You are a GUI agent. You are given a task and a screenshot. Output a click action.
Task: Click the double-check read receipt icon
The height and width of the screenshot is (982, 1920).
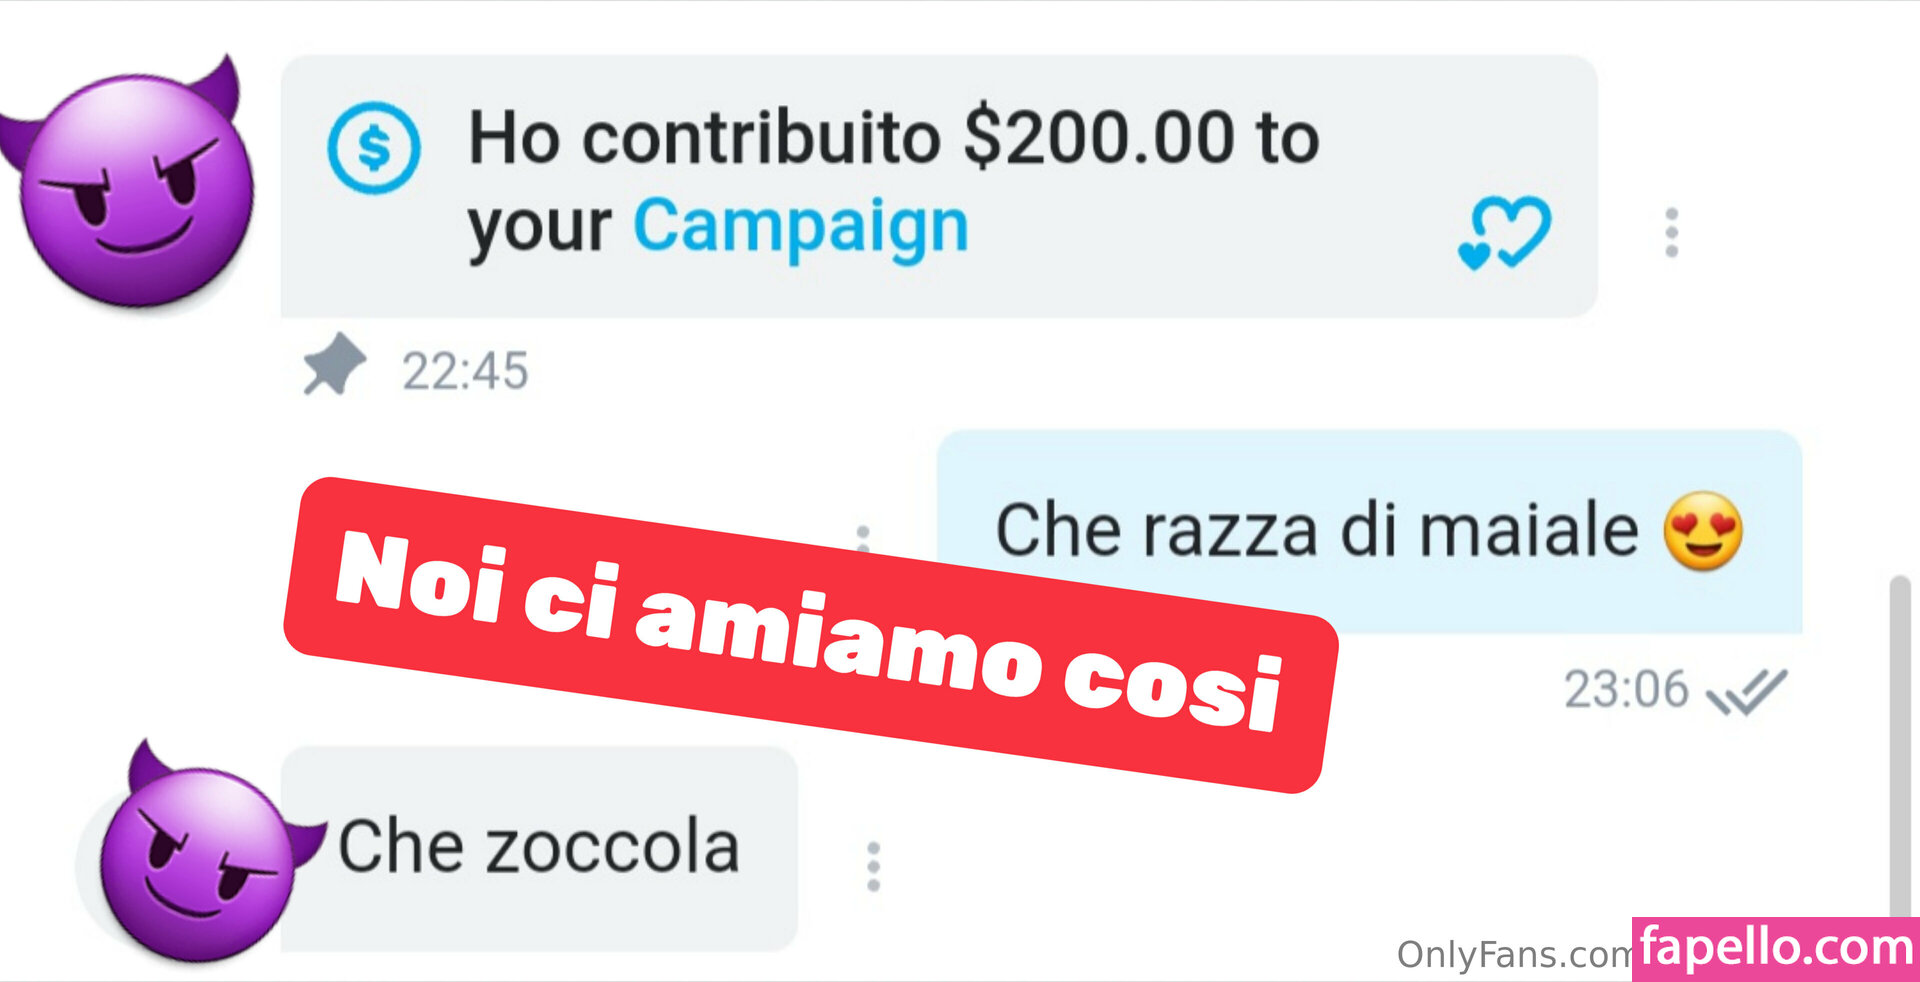(x=1746, y=692)
